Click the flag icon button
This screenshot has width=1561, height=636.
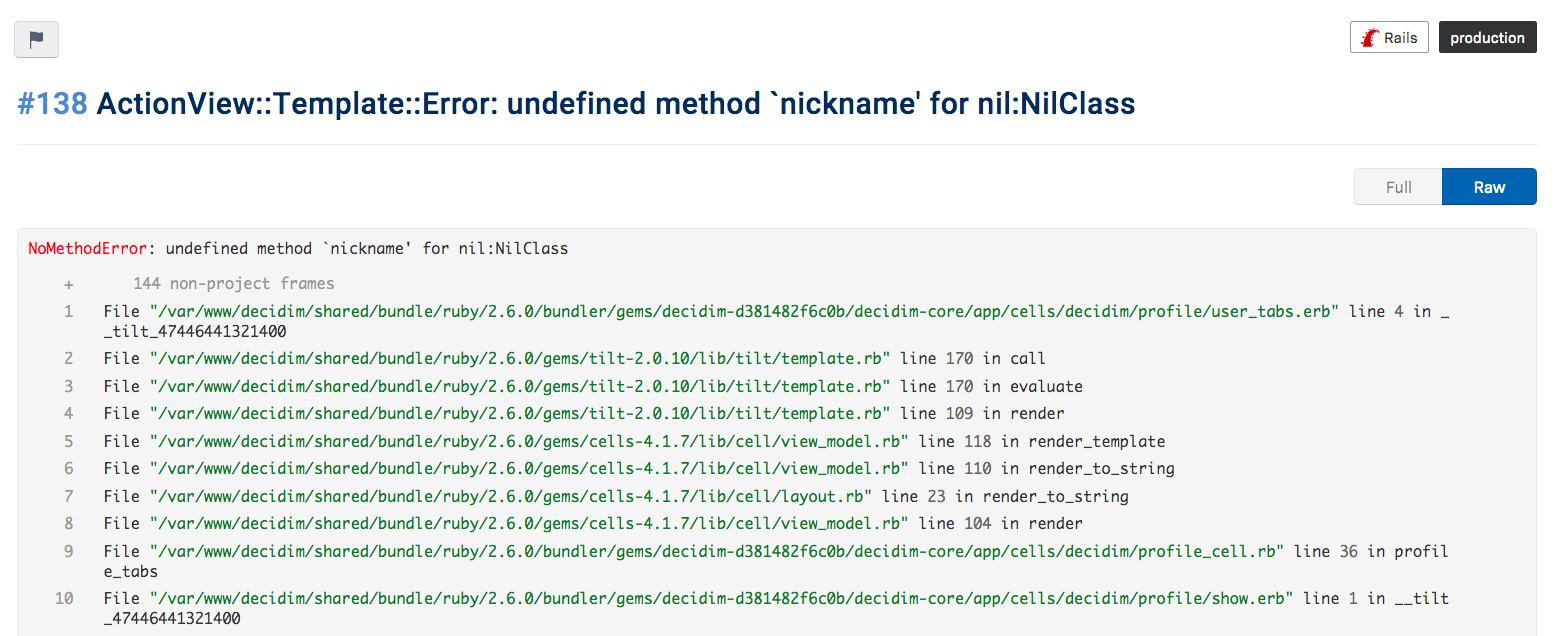coord(36,39)
